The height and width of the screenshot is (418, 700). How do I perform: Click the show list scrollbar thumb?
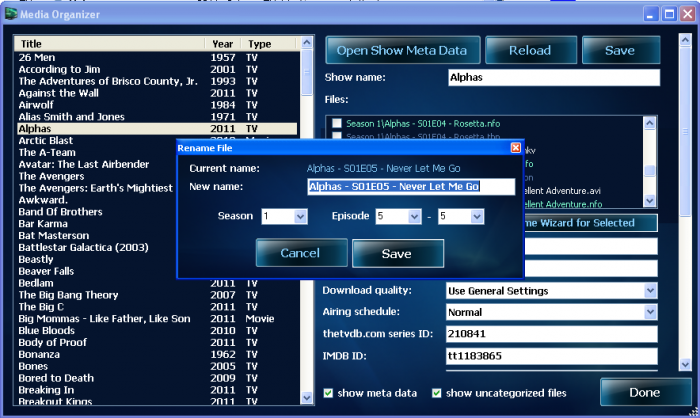pos(307,72)
